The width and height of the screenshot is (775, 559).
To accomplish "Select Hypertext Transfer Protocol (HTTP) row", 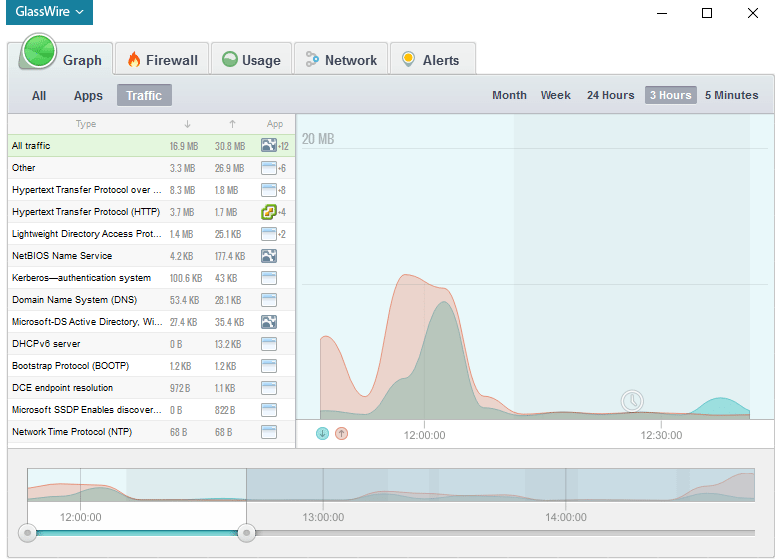I will pyautogui.click(x=151, y=212).
